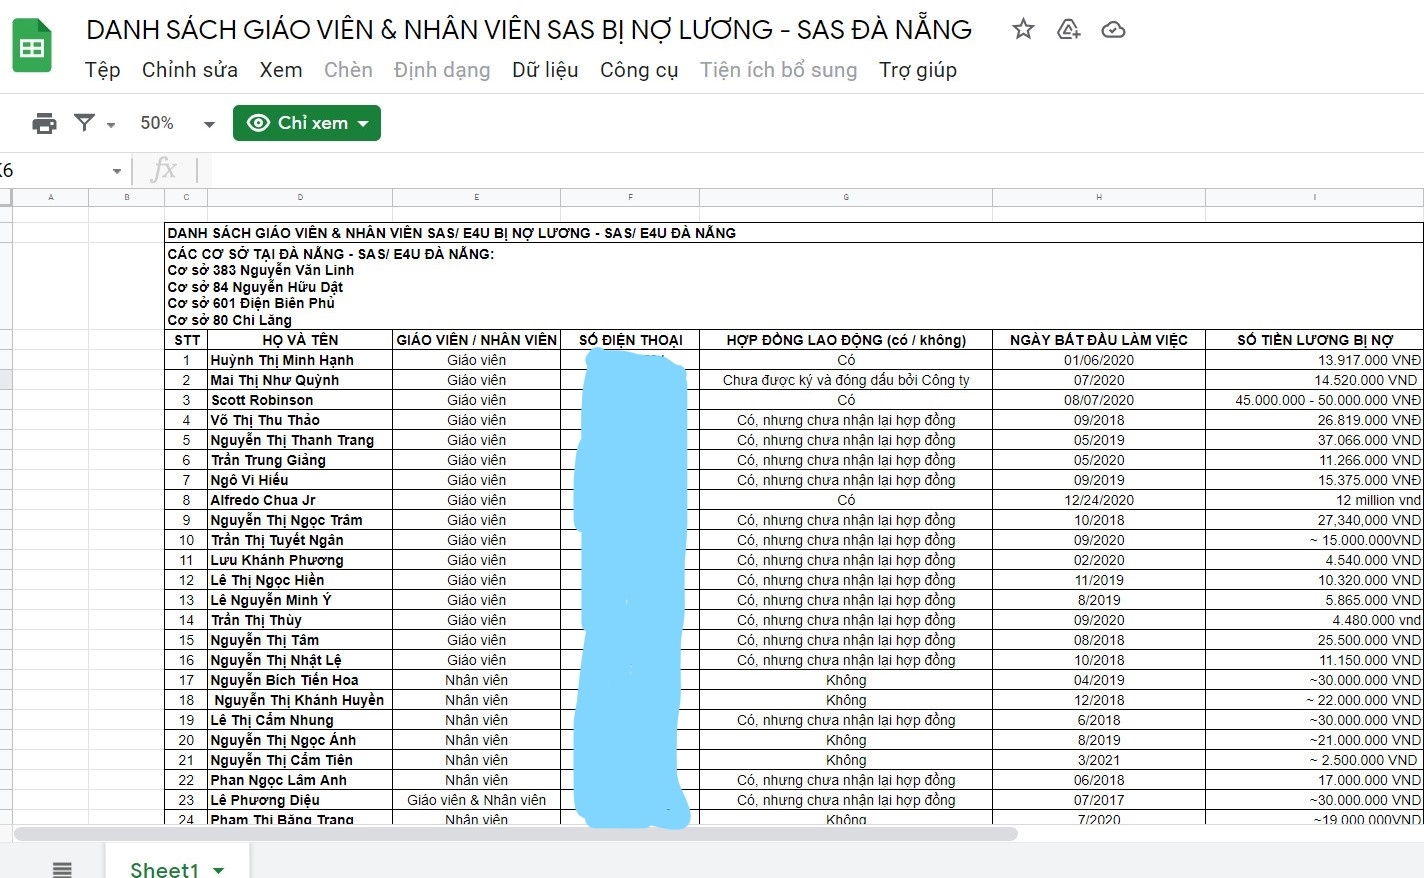
Task: Expand the Sheet1 tab menu
Action: coord(219,869)
